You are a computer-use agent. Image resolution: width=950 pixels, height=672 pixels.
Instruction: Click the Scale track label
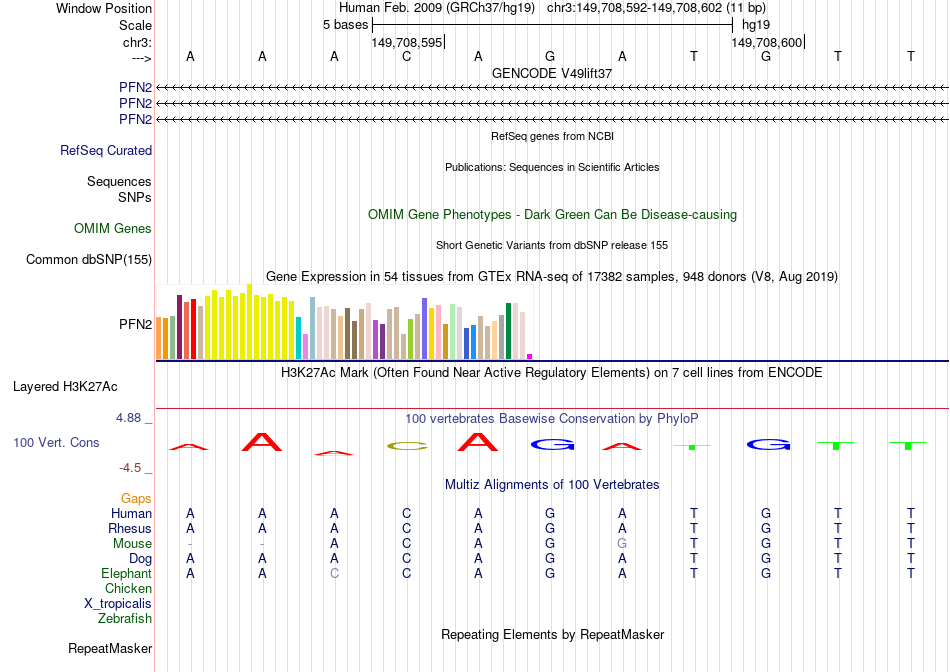135,25
